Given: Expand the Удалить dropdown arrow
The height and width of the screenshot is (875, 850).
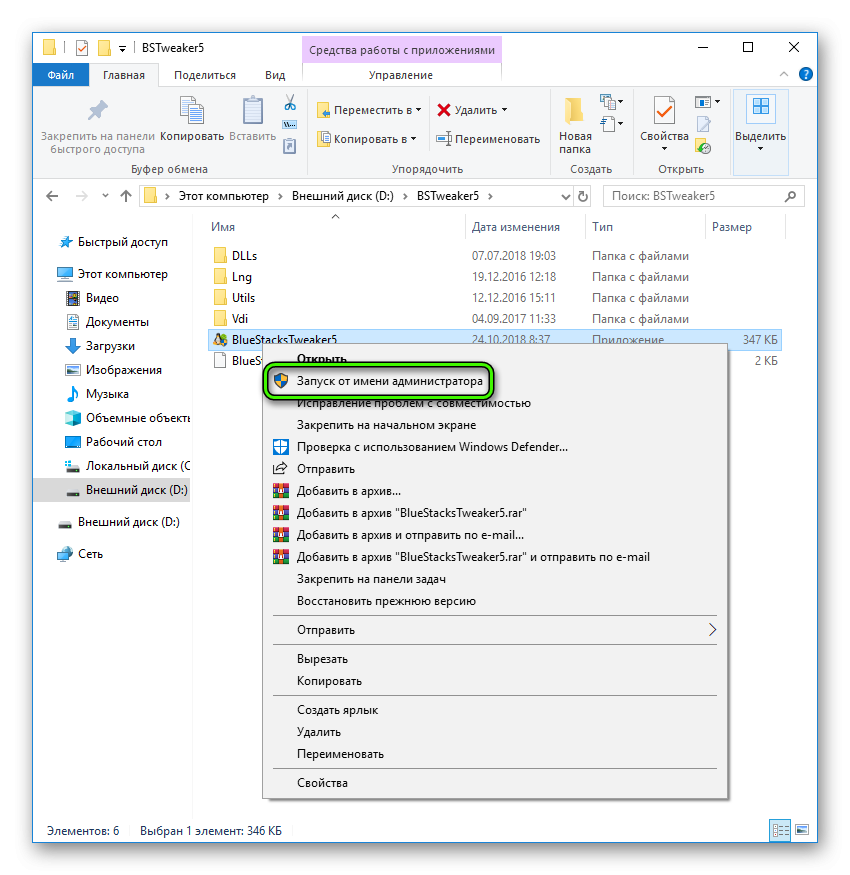Looking at the screenshot, I should pos(505,110).
